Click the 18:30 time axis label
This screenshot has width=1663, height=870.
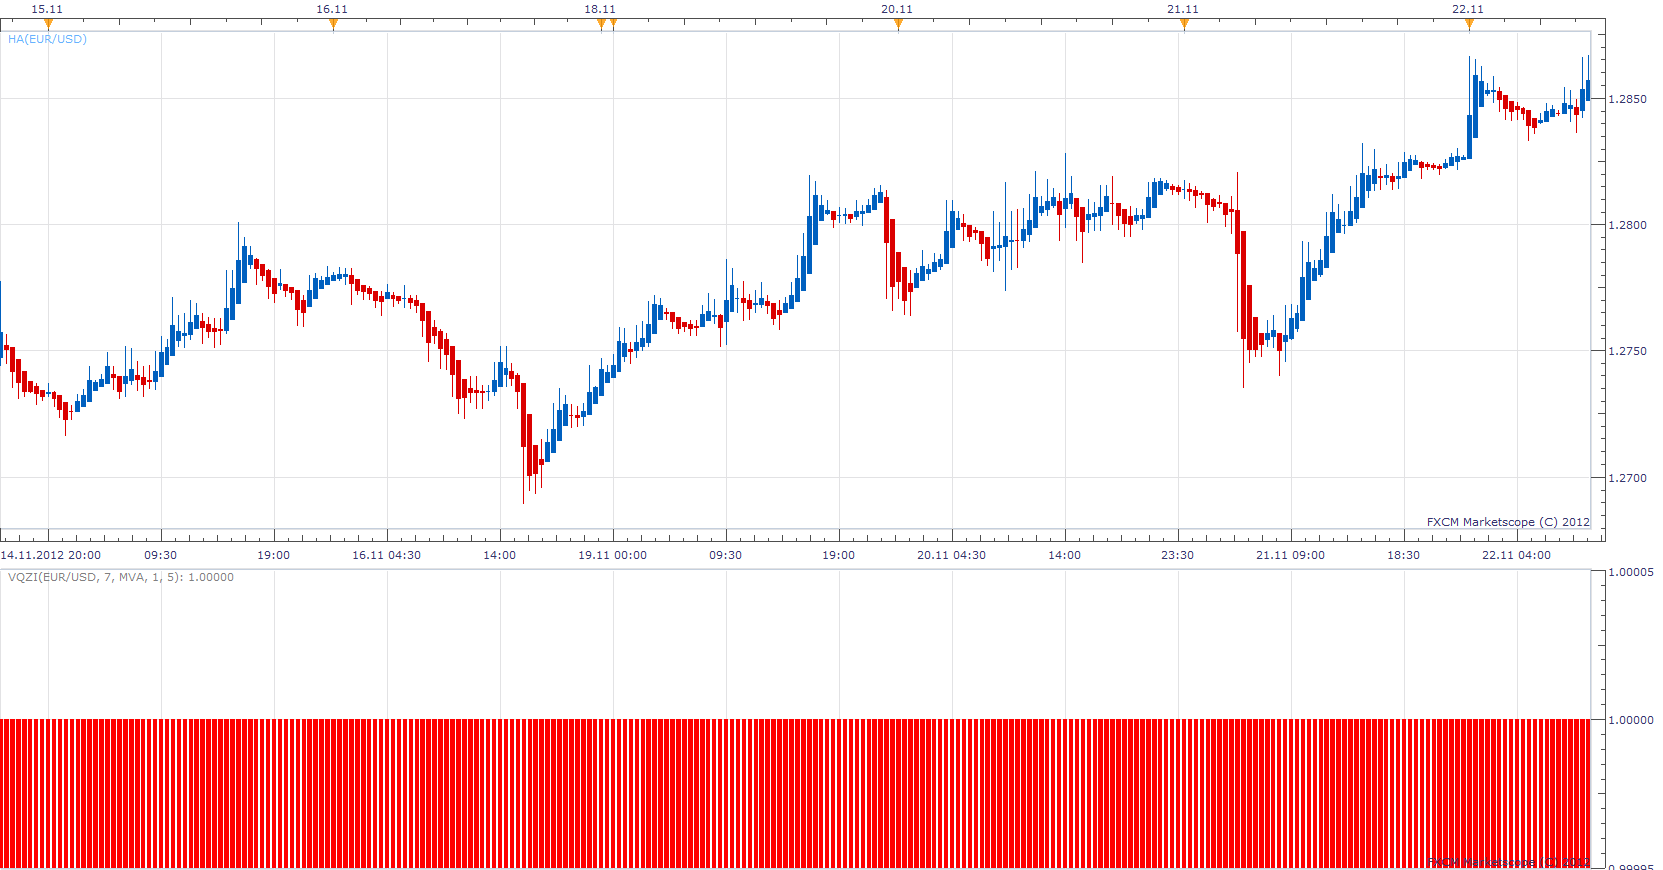pos(1403,555)
